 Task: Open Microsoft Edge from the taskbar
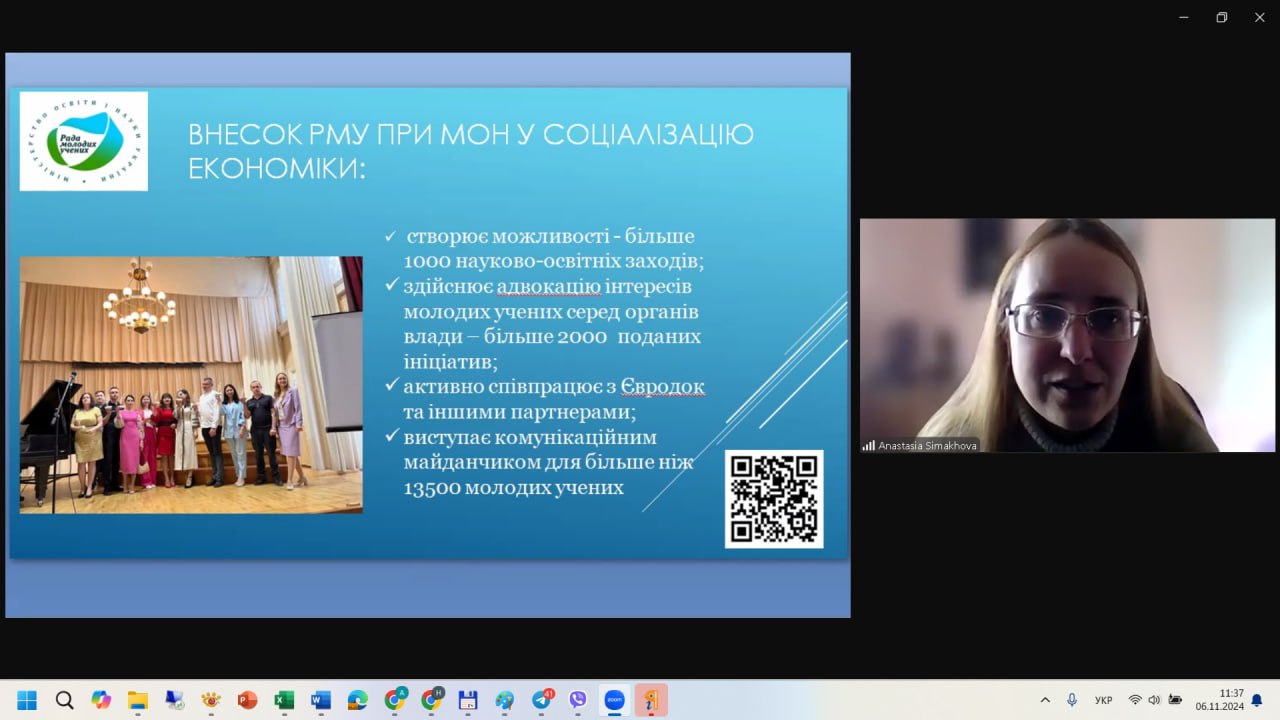point(358,700)
